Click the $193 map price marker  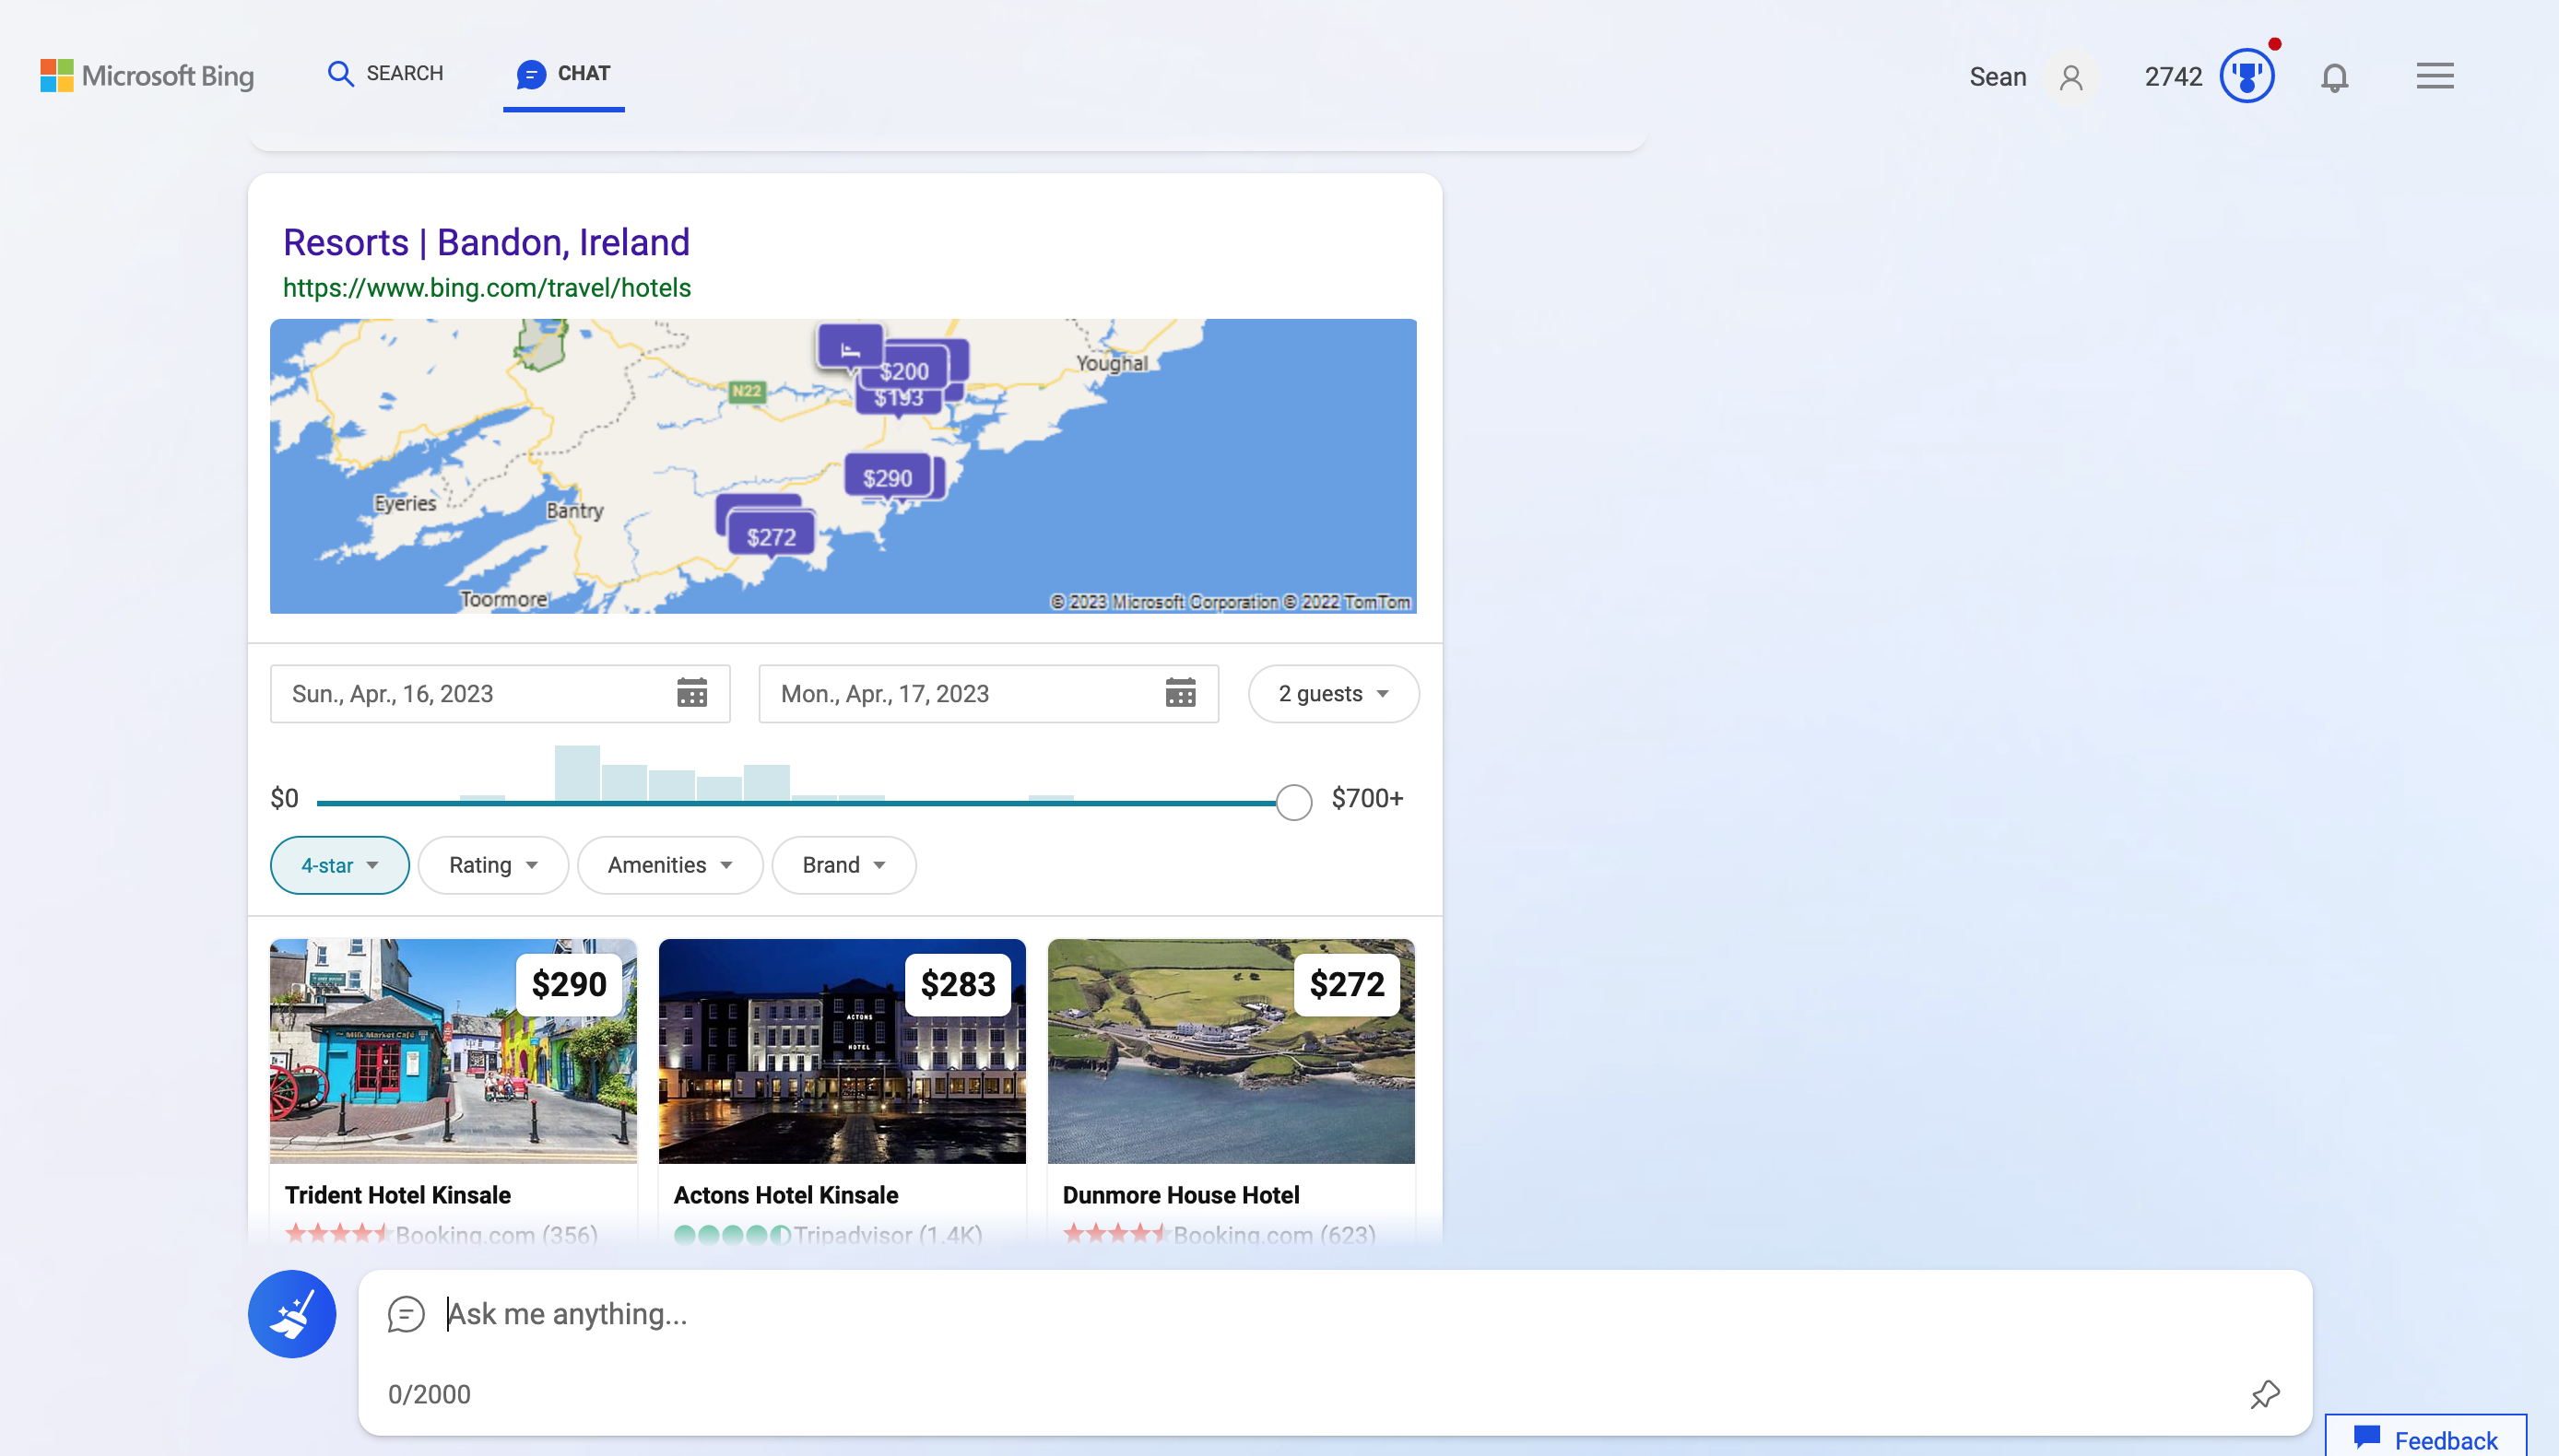[899, 400]
